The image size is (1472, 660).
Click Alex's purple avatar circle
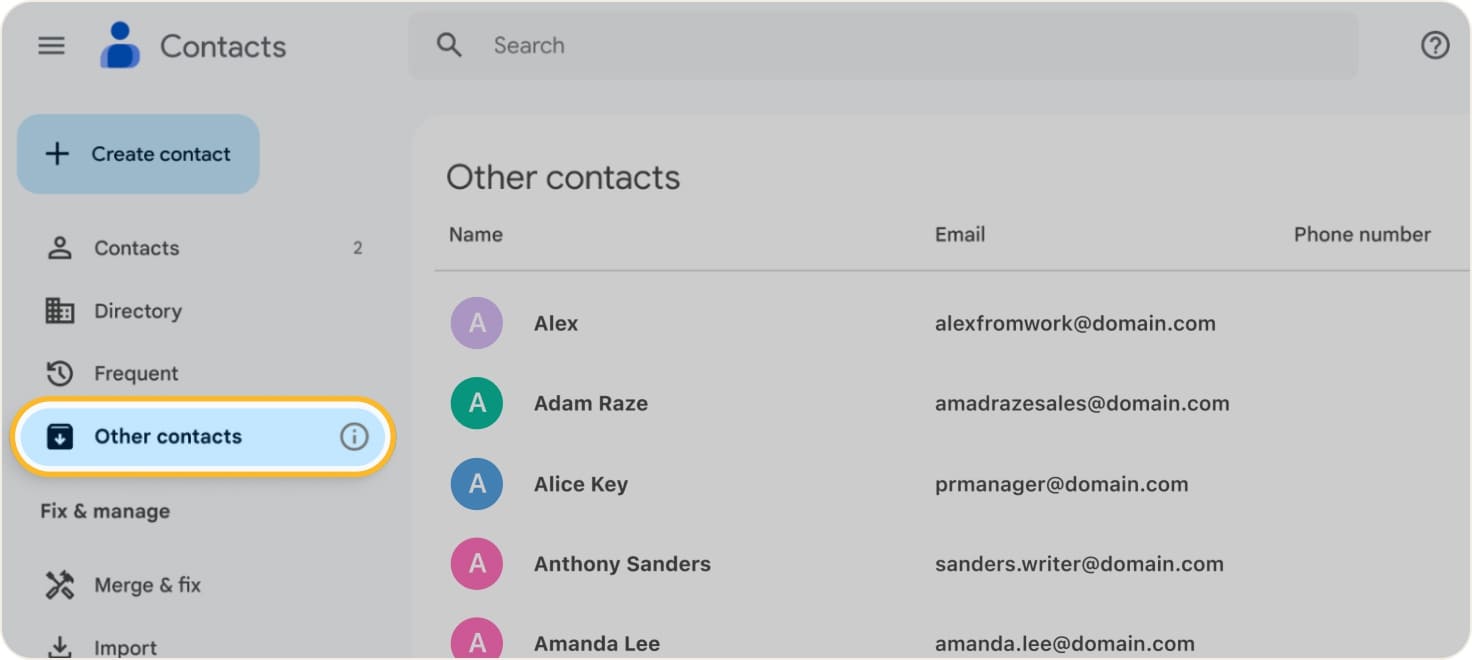[x=476, y=323]
